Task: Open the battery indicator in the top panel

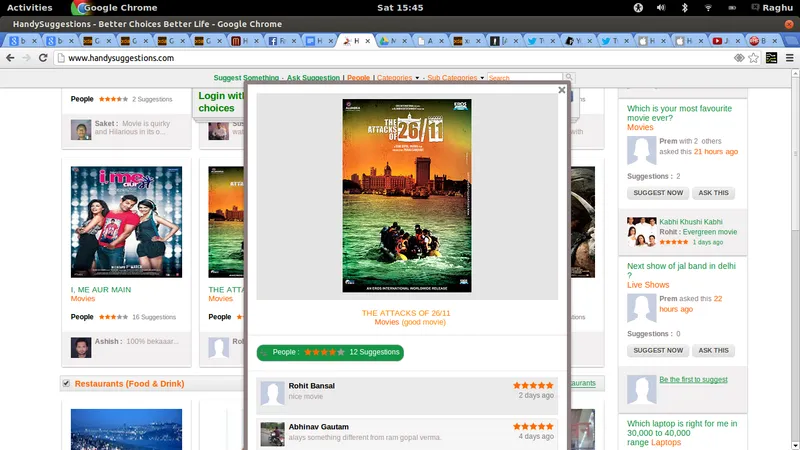Action: (732, 8)
